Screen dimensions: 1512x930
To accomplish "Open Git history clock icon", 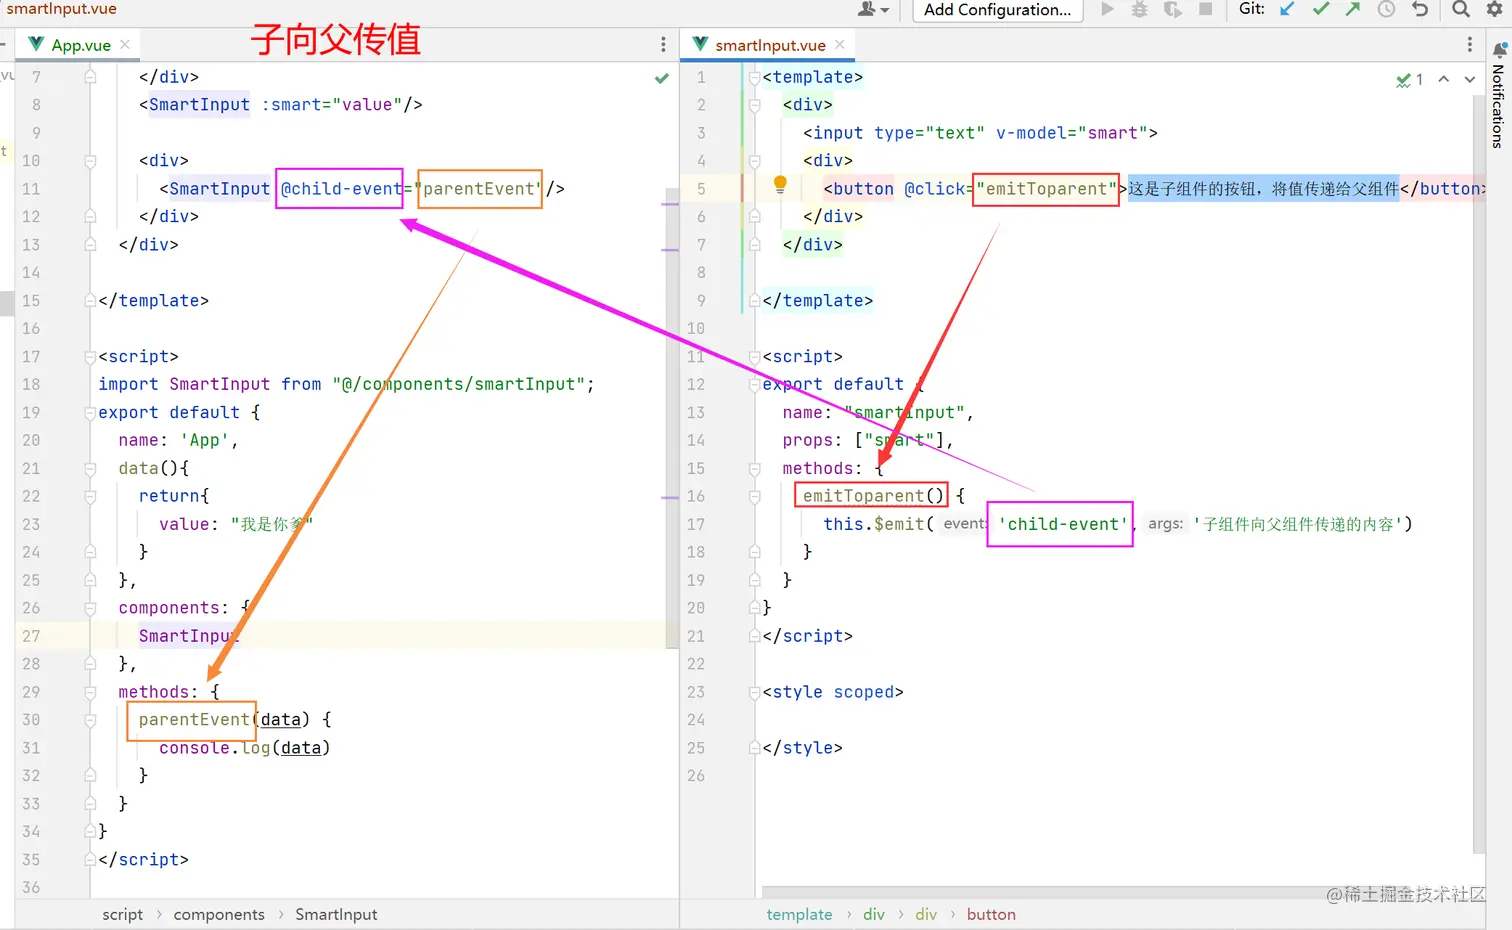I will coord(1386,9).
